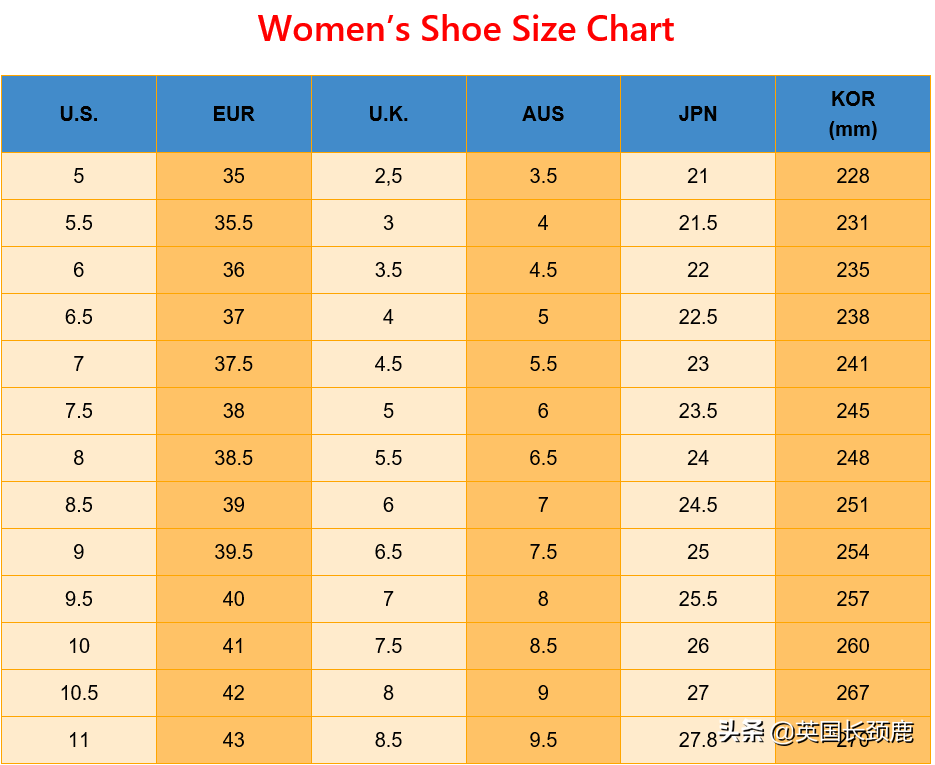Click the EUR cell showing 43
This screenshot has height=765, width=935.
234,740
